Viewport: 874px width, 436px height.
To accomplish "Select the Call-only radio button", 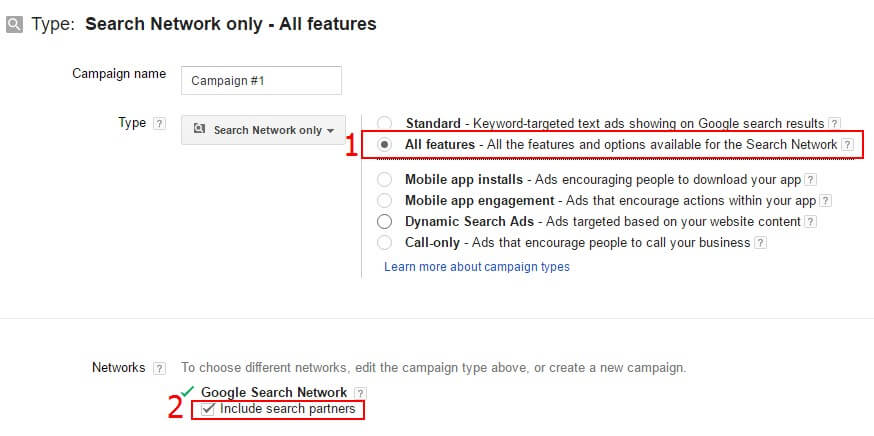I will (x=385, y=243).
